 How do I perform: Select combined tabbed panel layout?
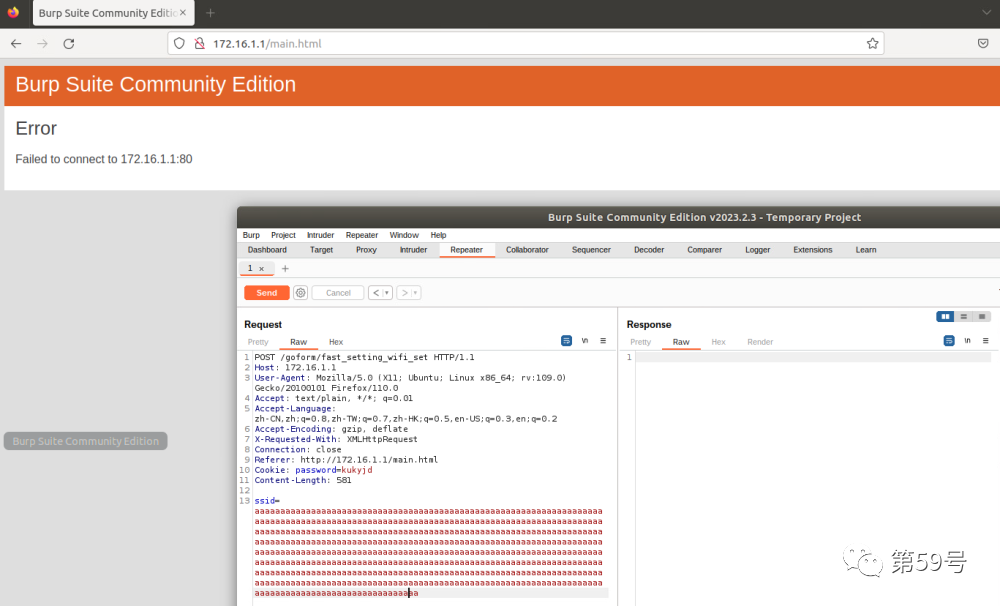pyautogui.click(x=982, y=316)
